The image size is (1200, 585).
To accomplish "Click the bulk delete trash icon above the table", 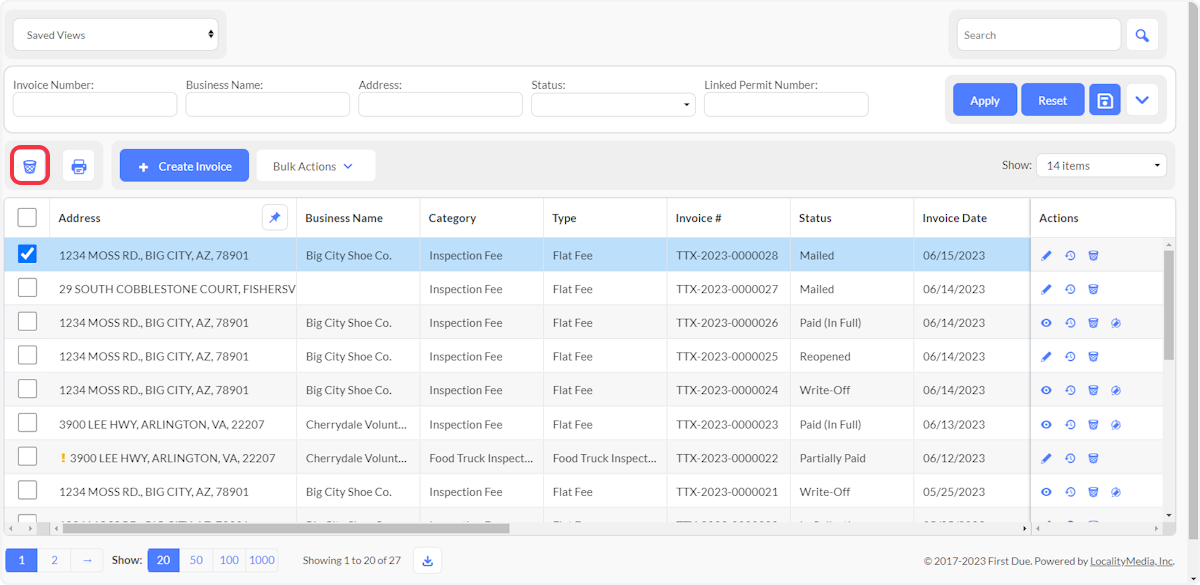I will coord(30,166).
